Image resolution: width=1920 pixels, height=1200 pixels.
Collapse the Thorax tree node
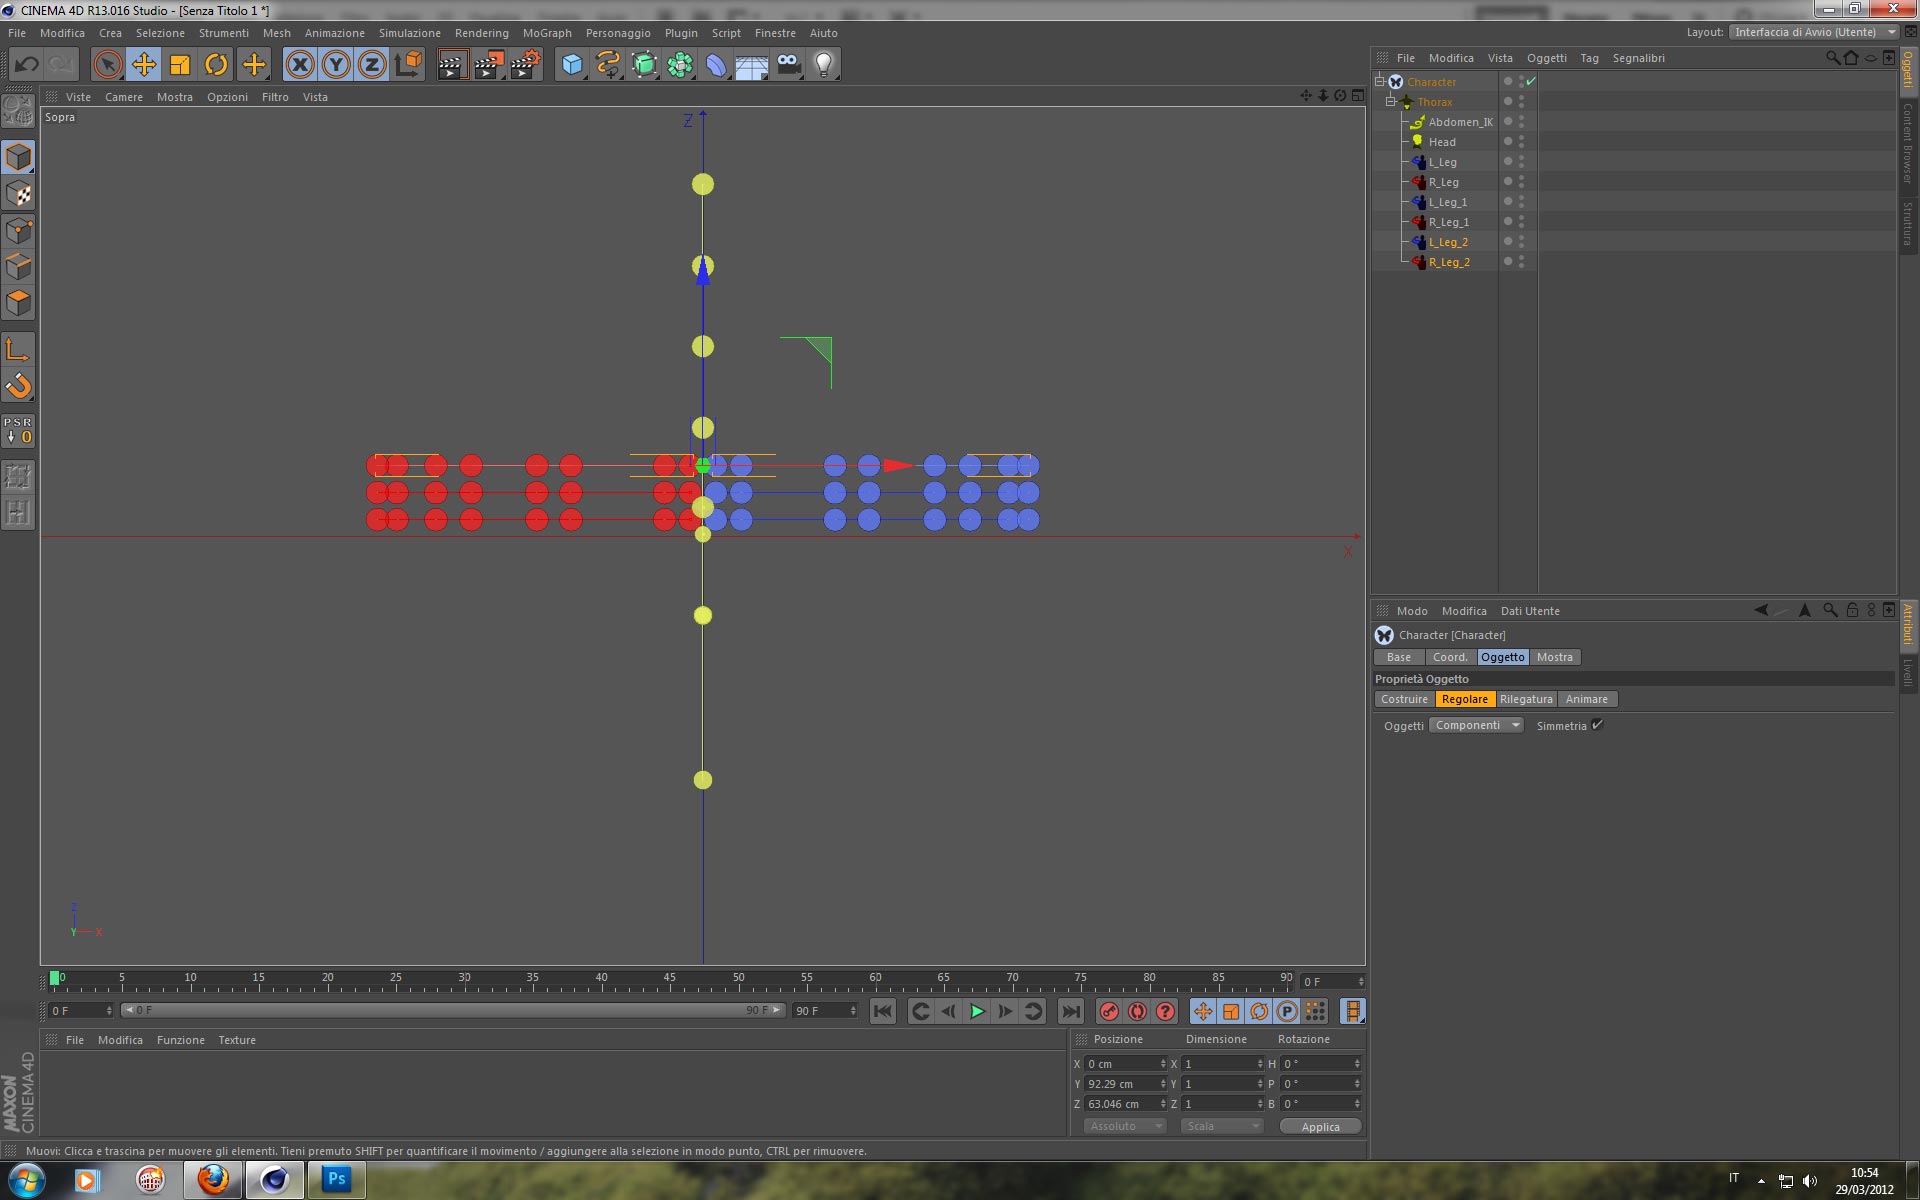click(x=1390, y=102)
